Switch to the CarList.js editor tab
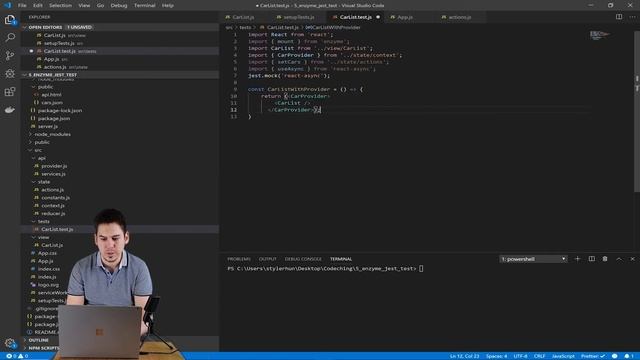This screenshot has width=640, height=360. (x=244, y=17)
